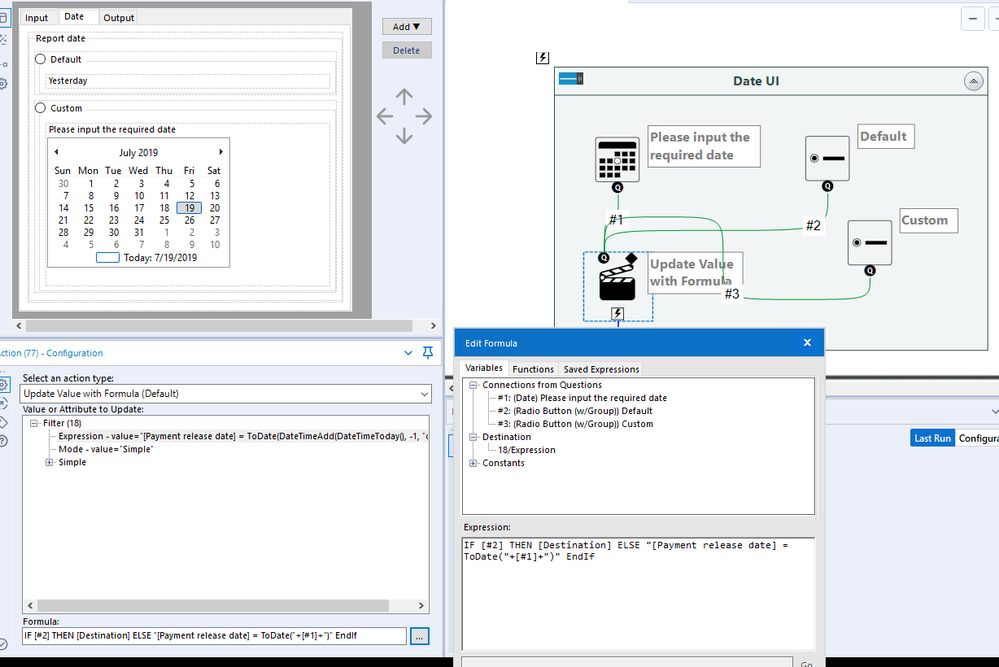Select the Custom radio button tool on canvas

click(869, 243)
